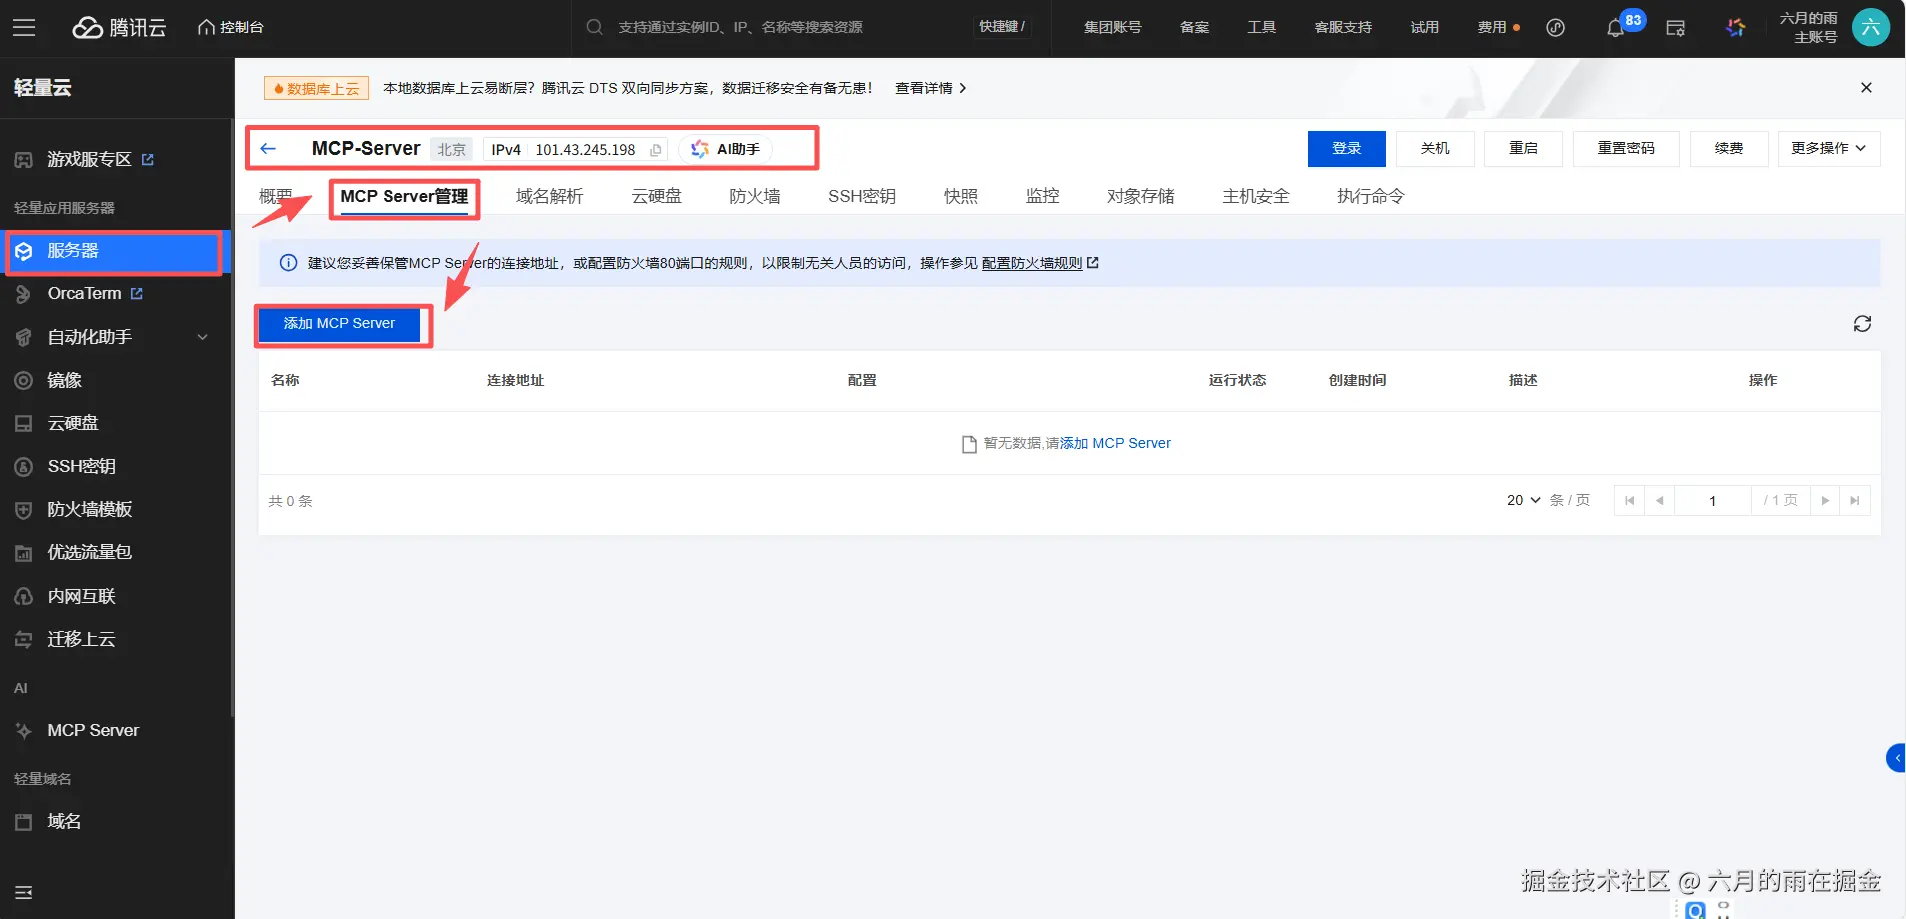Go to the next page
Screen dimensions: 1906x919
(x=1825, y=501)
